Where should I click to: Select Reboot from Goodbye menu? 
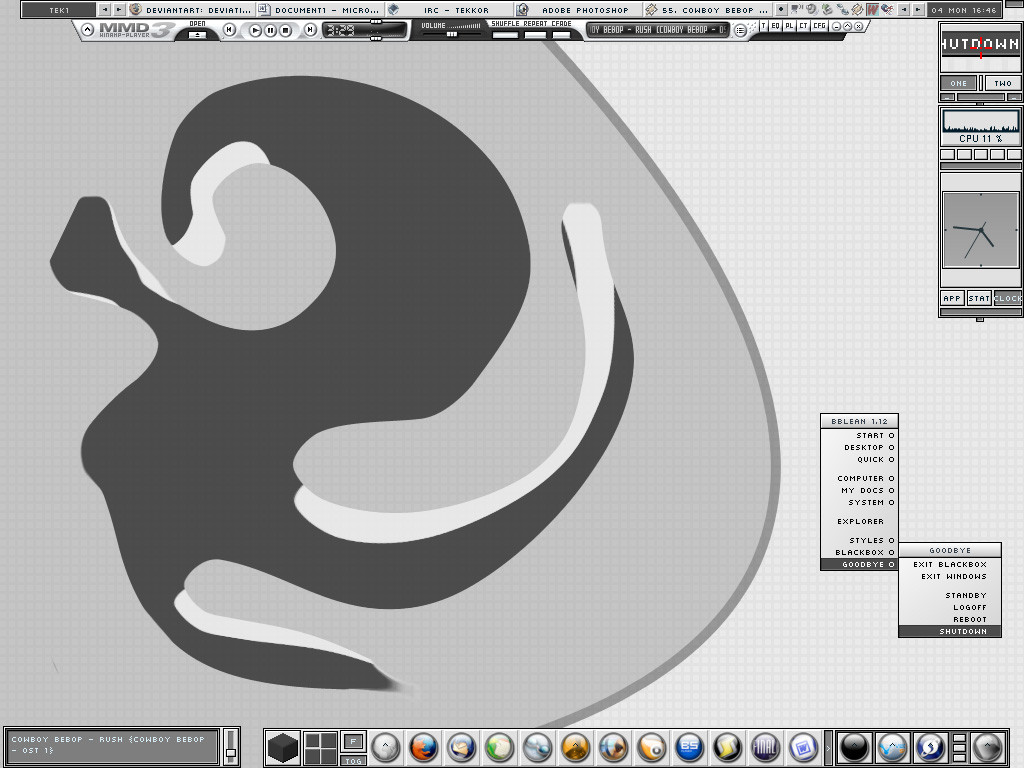[950, 620]
